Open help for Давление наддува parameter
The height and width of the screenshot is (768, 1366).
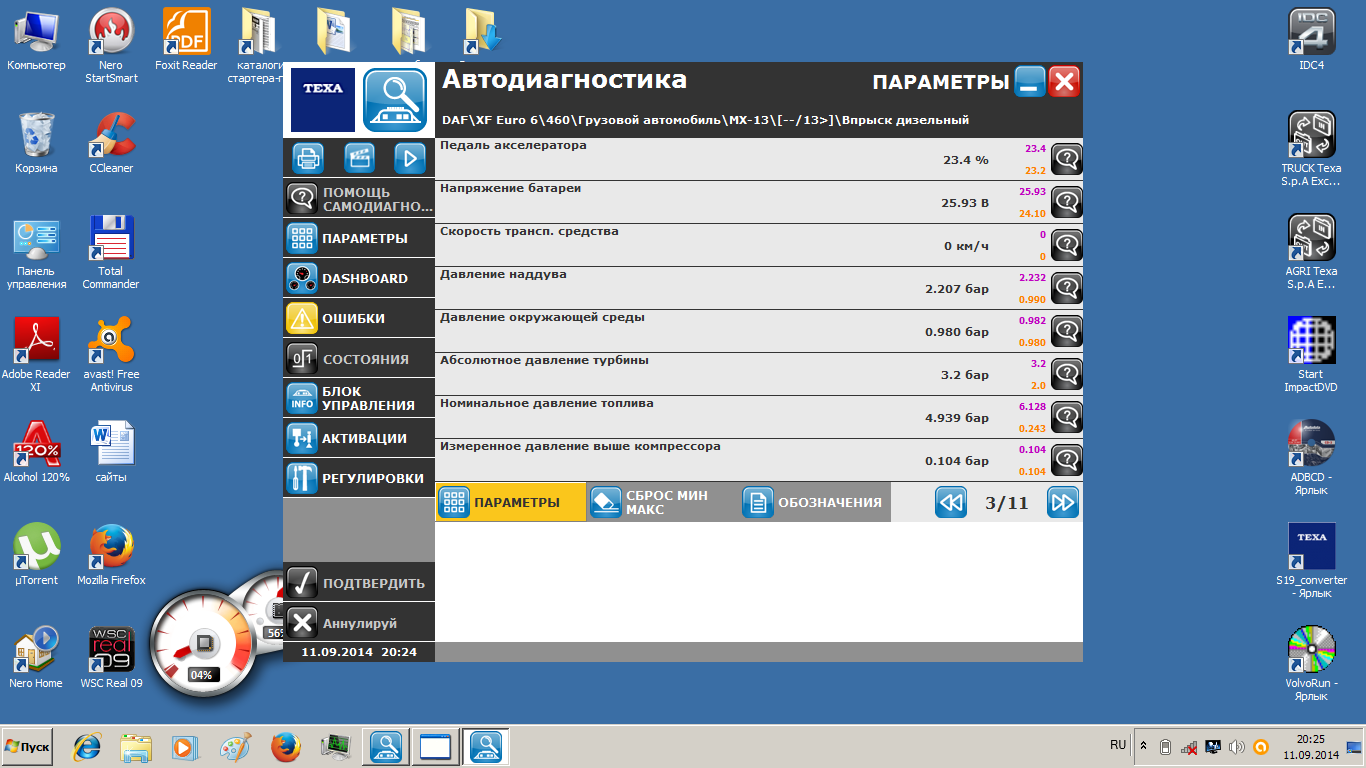tap(1067, 288)
